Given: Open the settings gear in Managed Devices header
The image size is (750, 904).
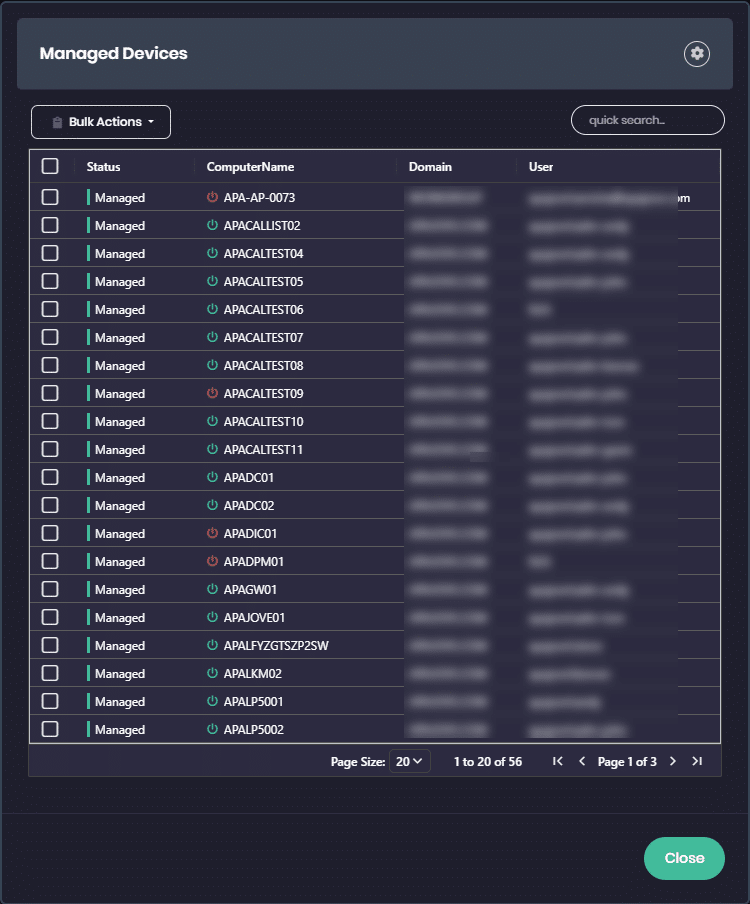Looking at the screenshot, I should tap(697, 54).
